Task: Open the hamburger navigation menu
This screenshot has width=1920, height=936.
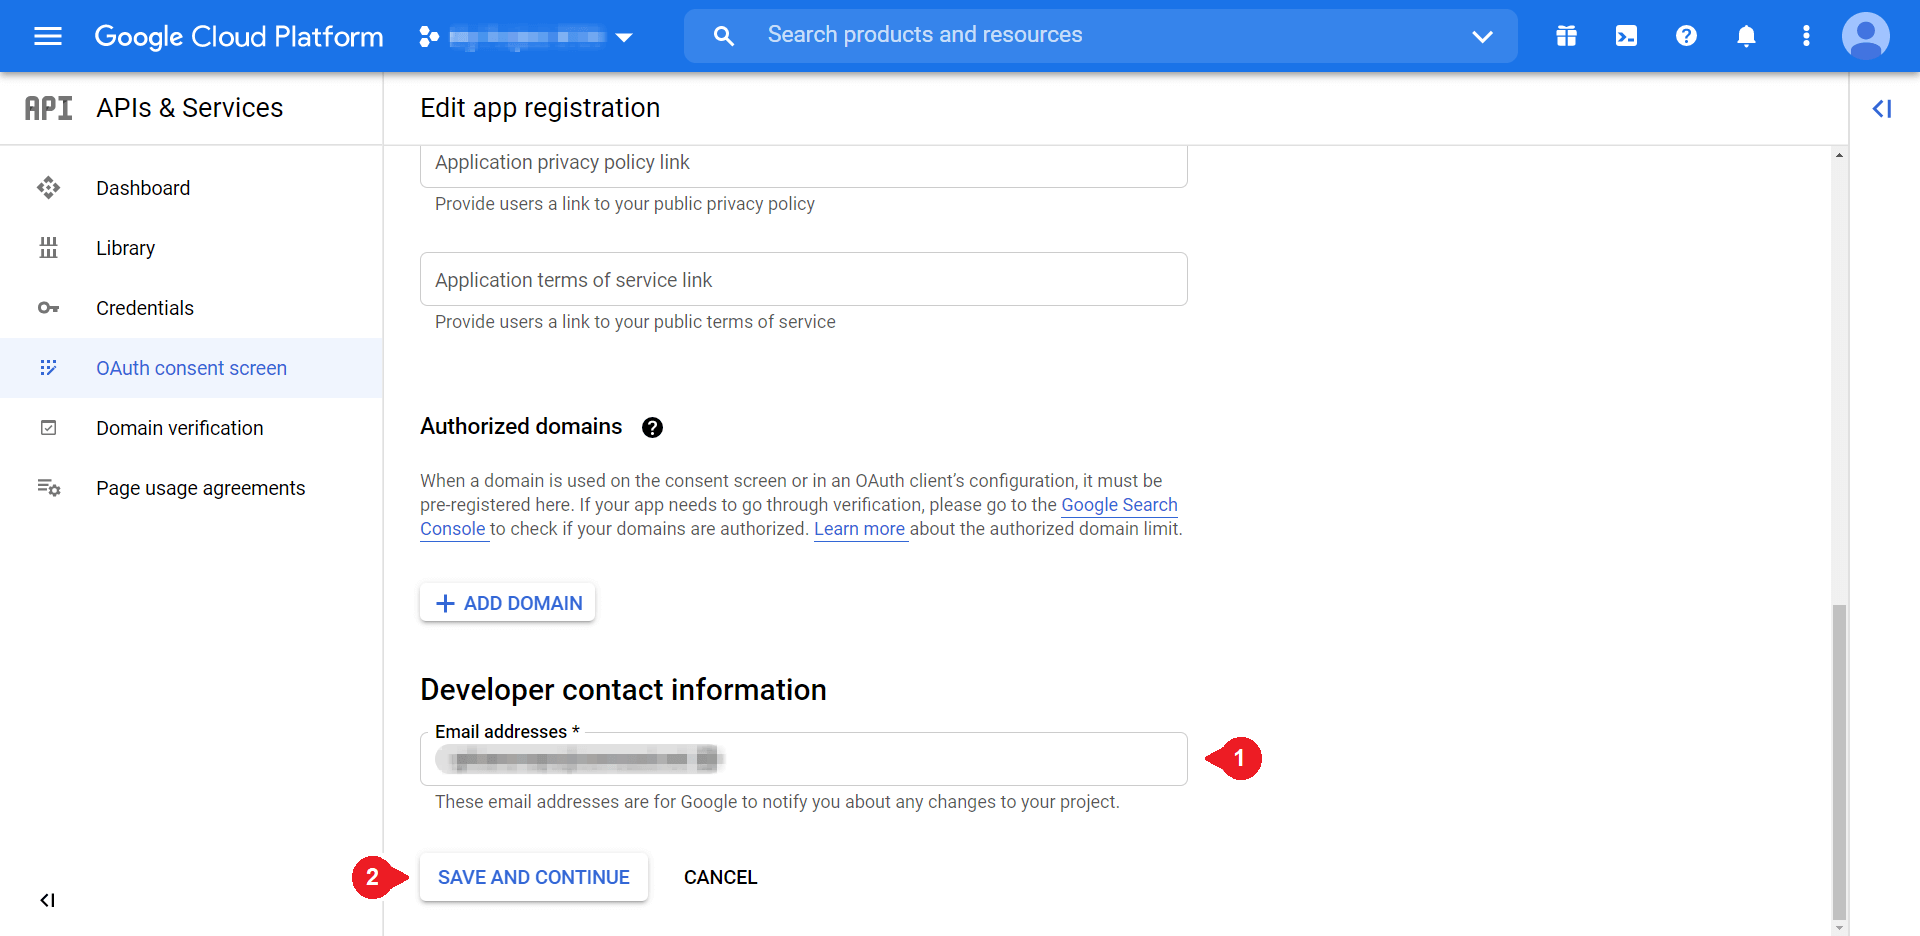Action: tap(48, 37)
